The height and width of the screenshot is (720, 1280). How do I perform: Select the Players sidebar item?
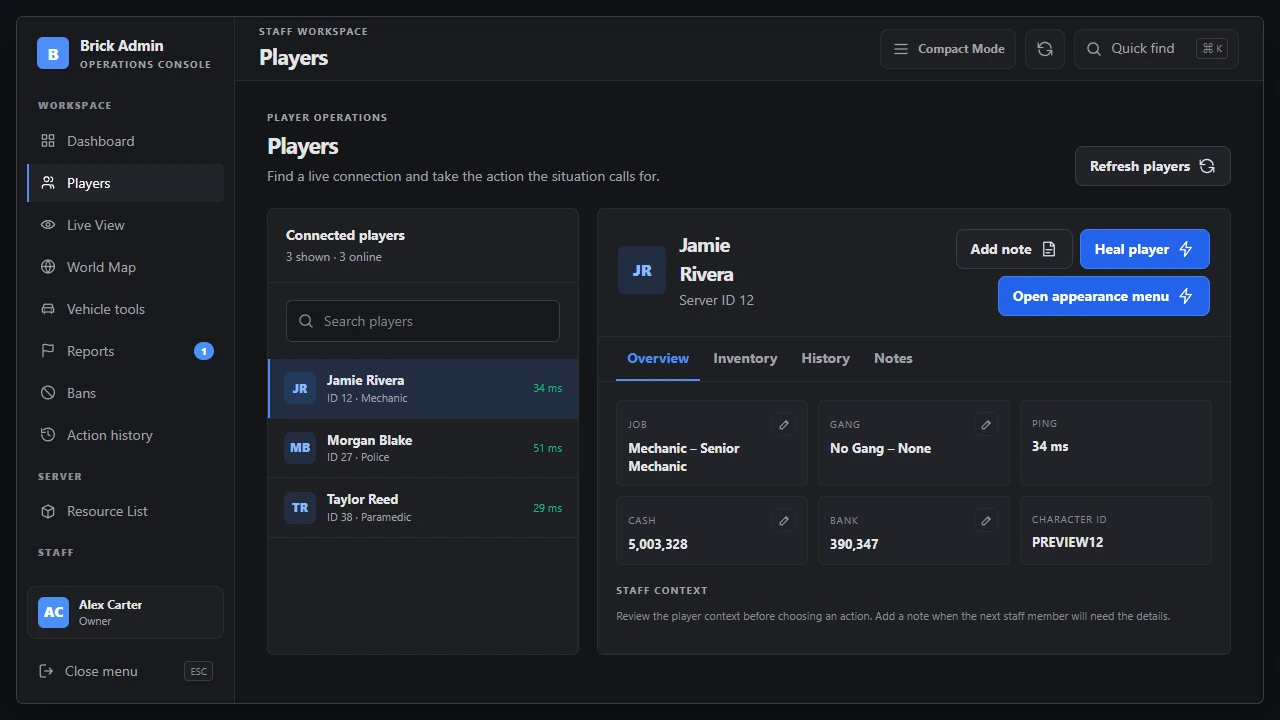click(125, 183)
